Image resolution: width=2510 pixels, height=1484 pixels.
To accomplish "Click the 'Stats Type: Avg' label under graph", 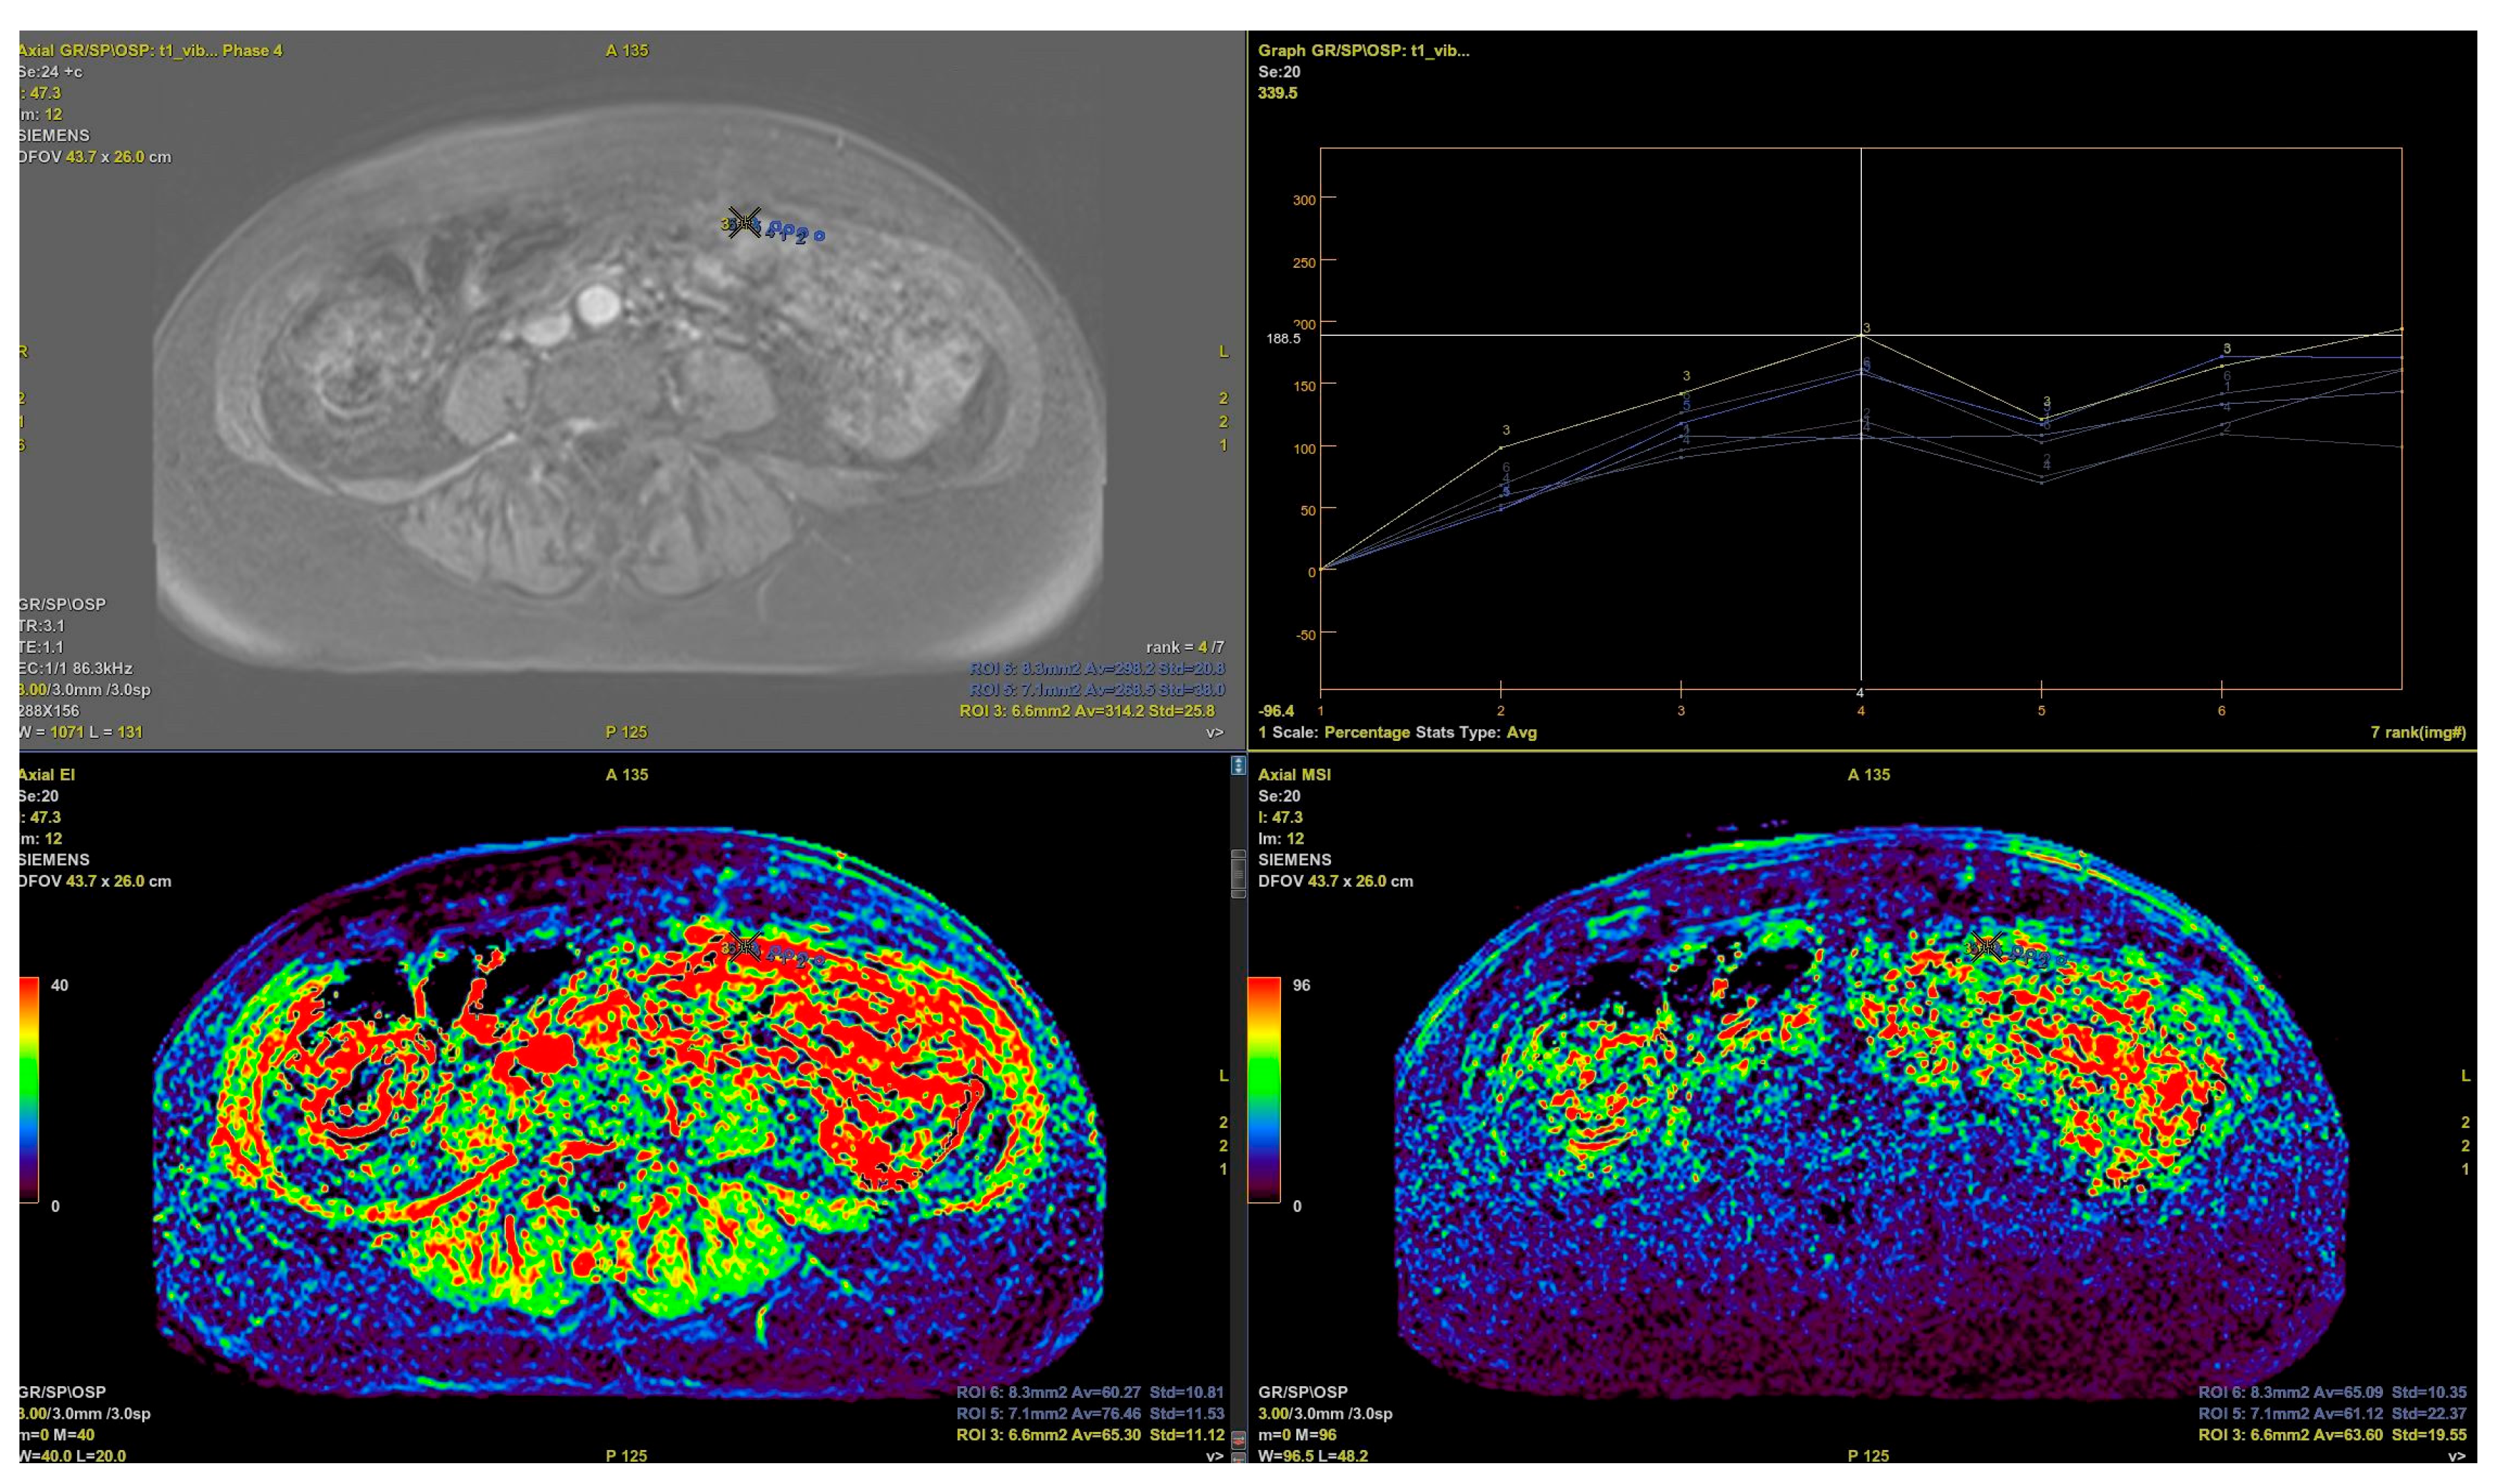I will (x=1476, y=732).
